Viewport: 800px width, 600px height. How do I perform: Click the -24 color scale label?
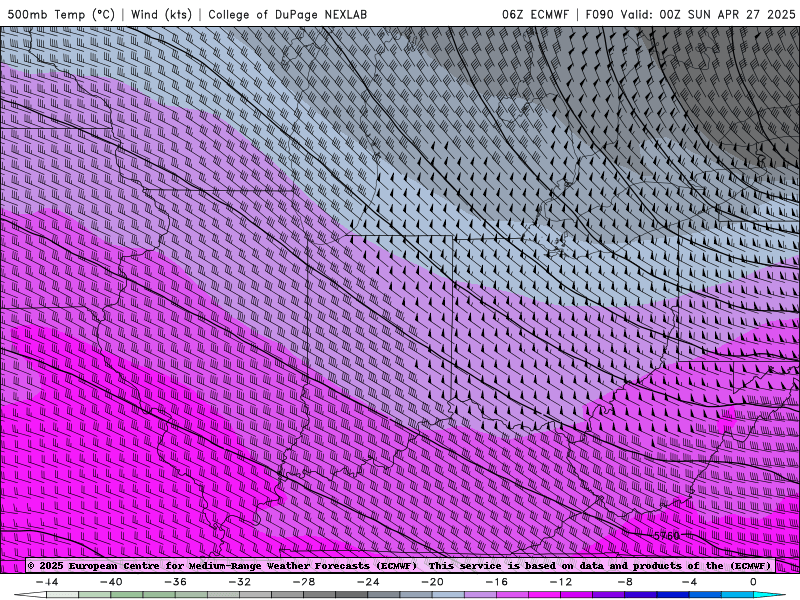[x=368, y=582]
